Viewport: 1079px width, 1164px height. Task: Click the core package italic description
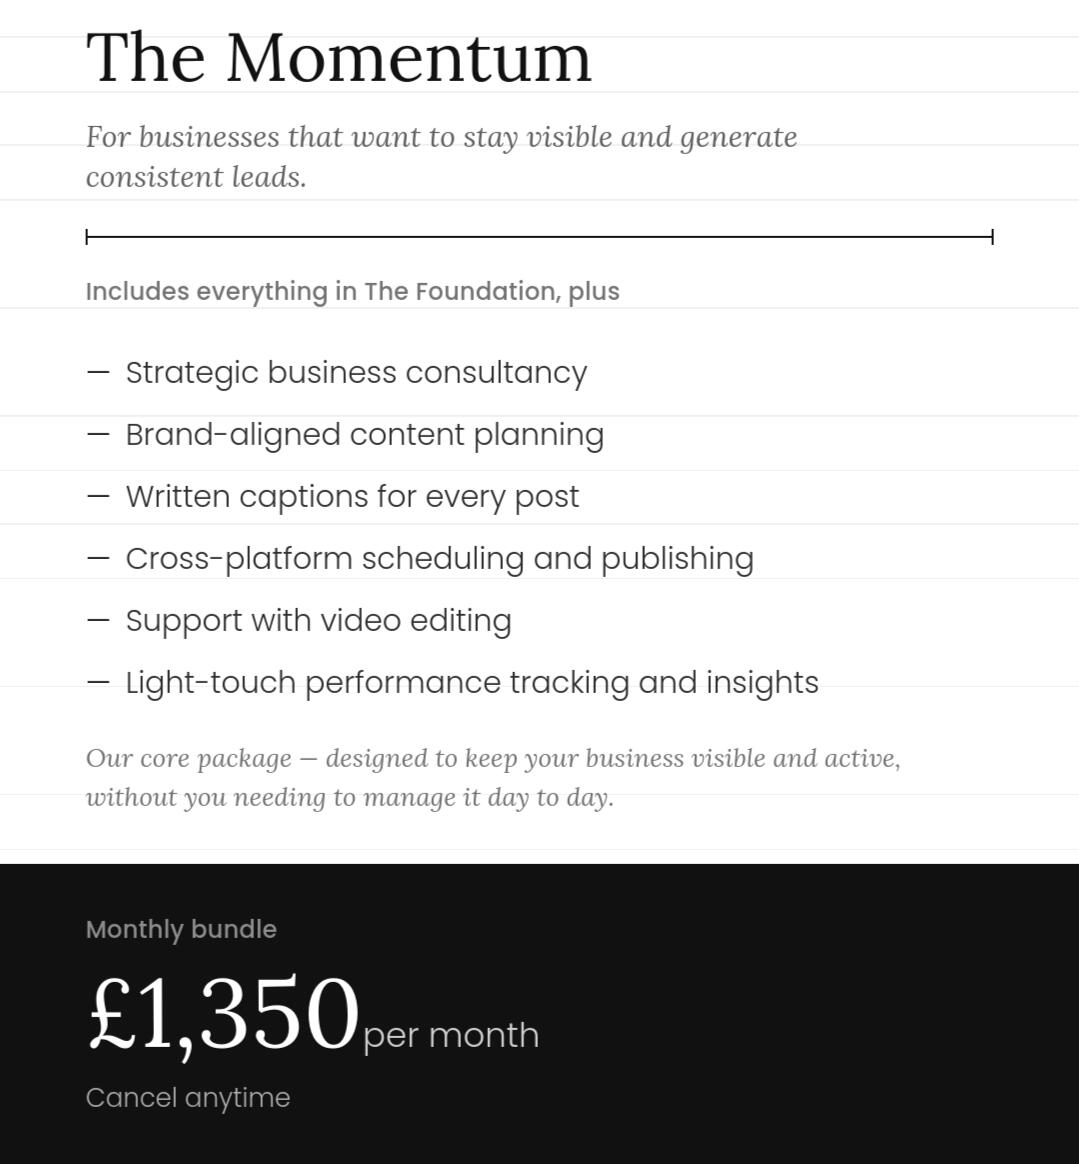(493, 777)
